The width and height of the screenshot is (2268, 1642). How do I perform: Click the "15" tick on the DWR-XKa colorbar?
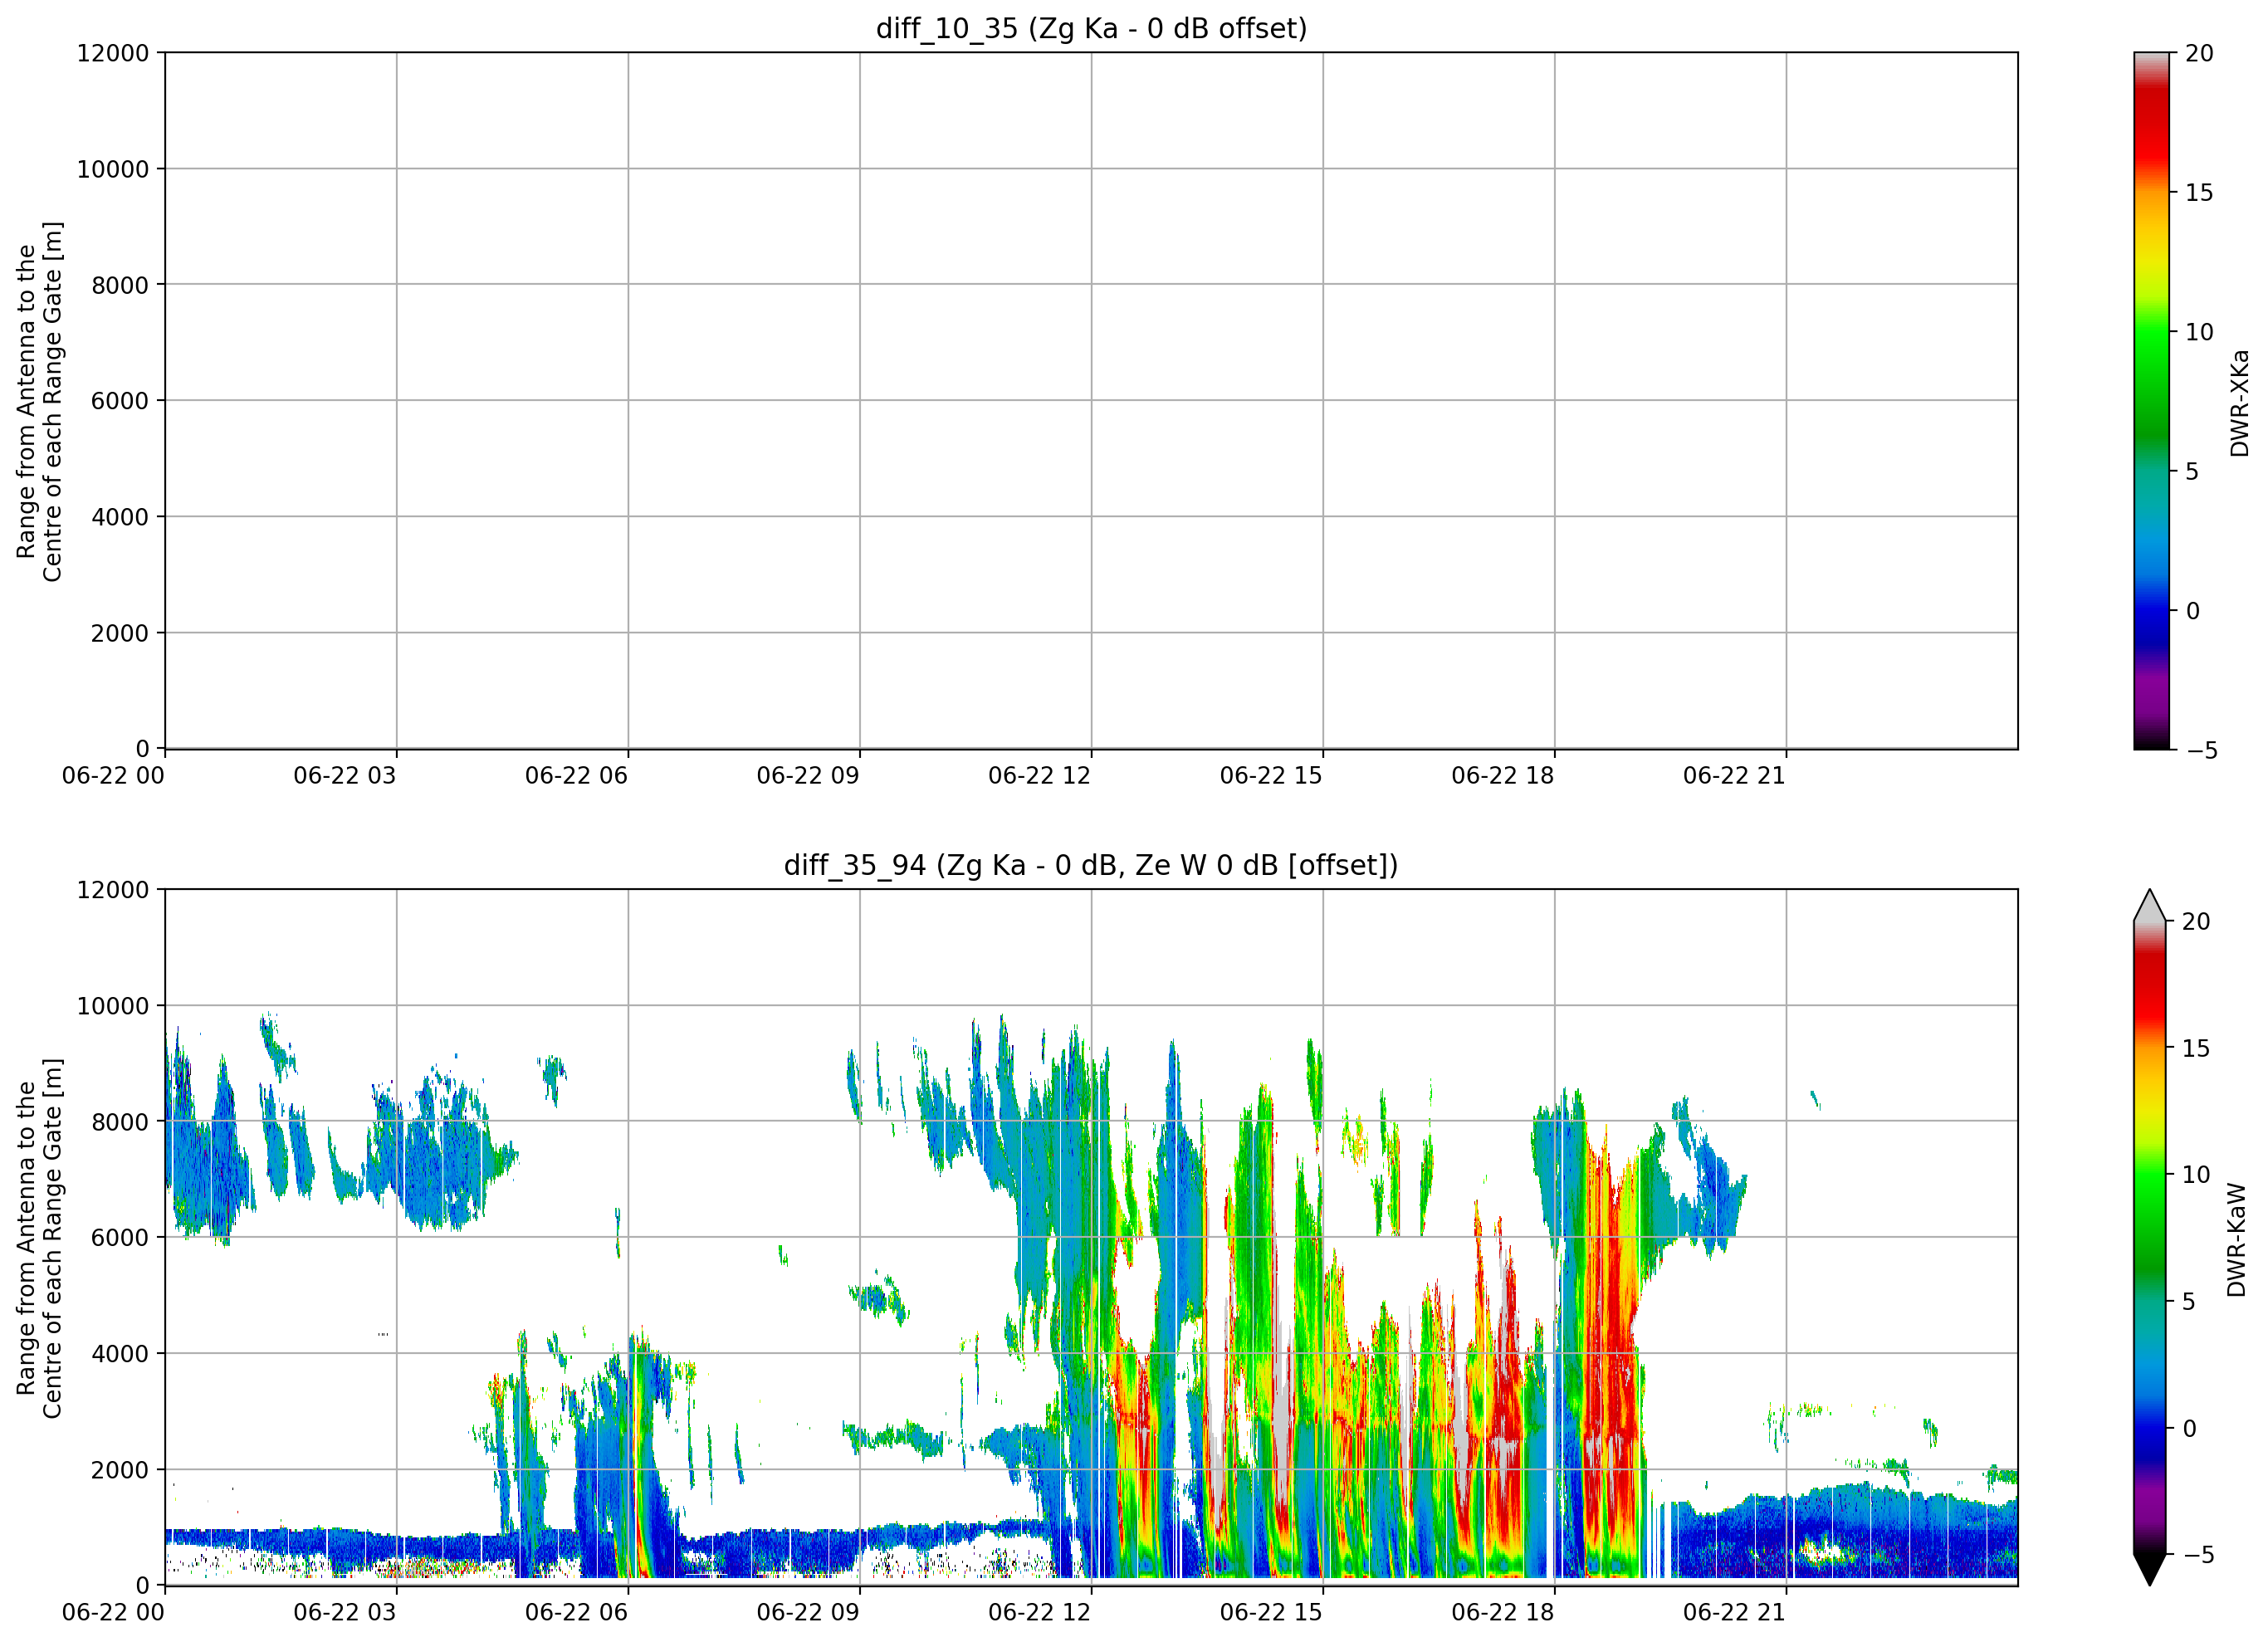(2199, 192)
